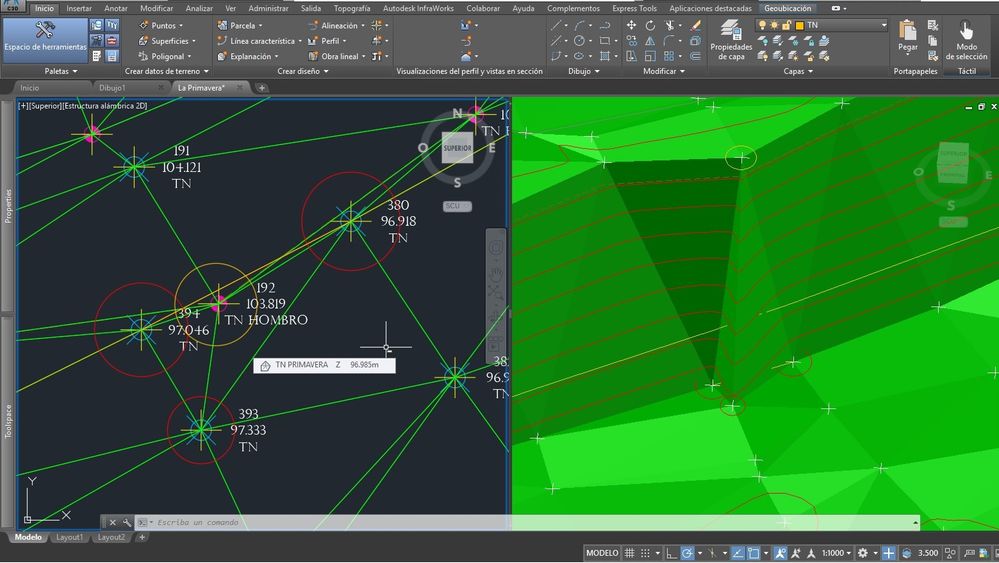Image resolution: width=999 pixels, height=563 pixels.
Task: Toggle the TN layer lightbulb on/off
Action: [x=761, y=25]
